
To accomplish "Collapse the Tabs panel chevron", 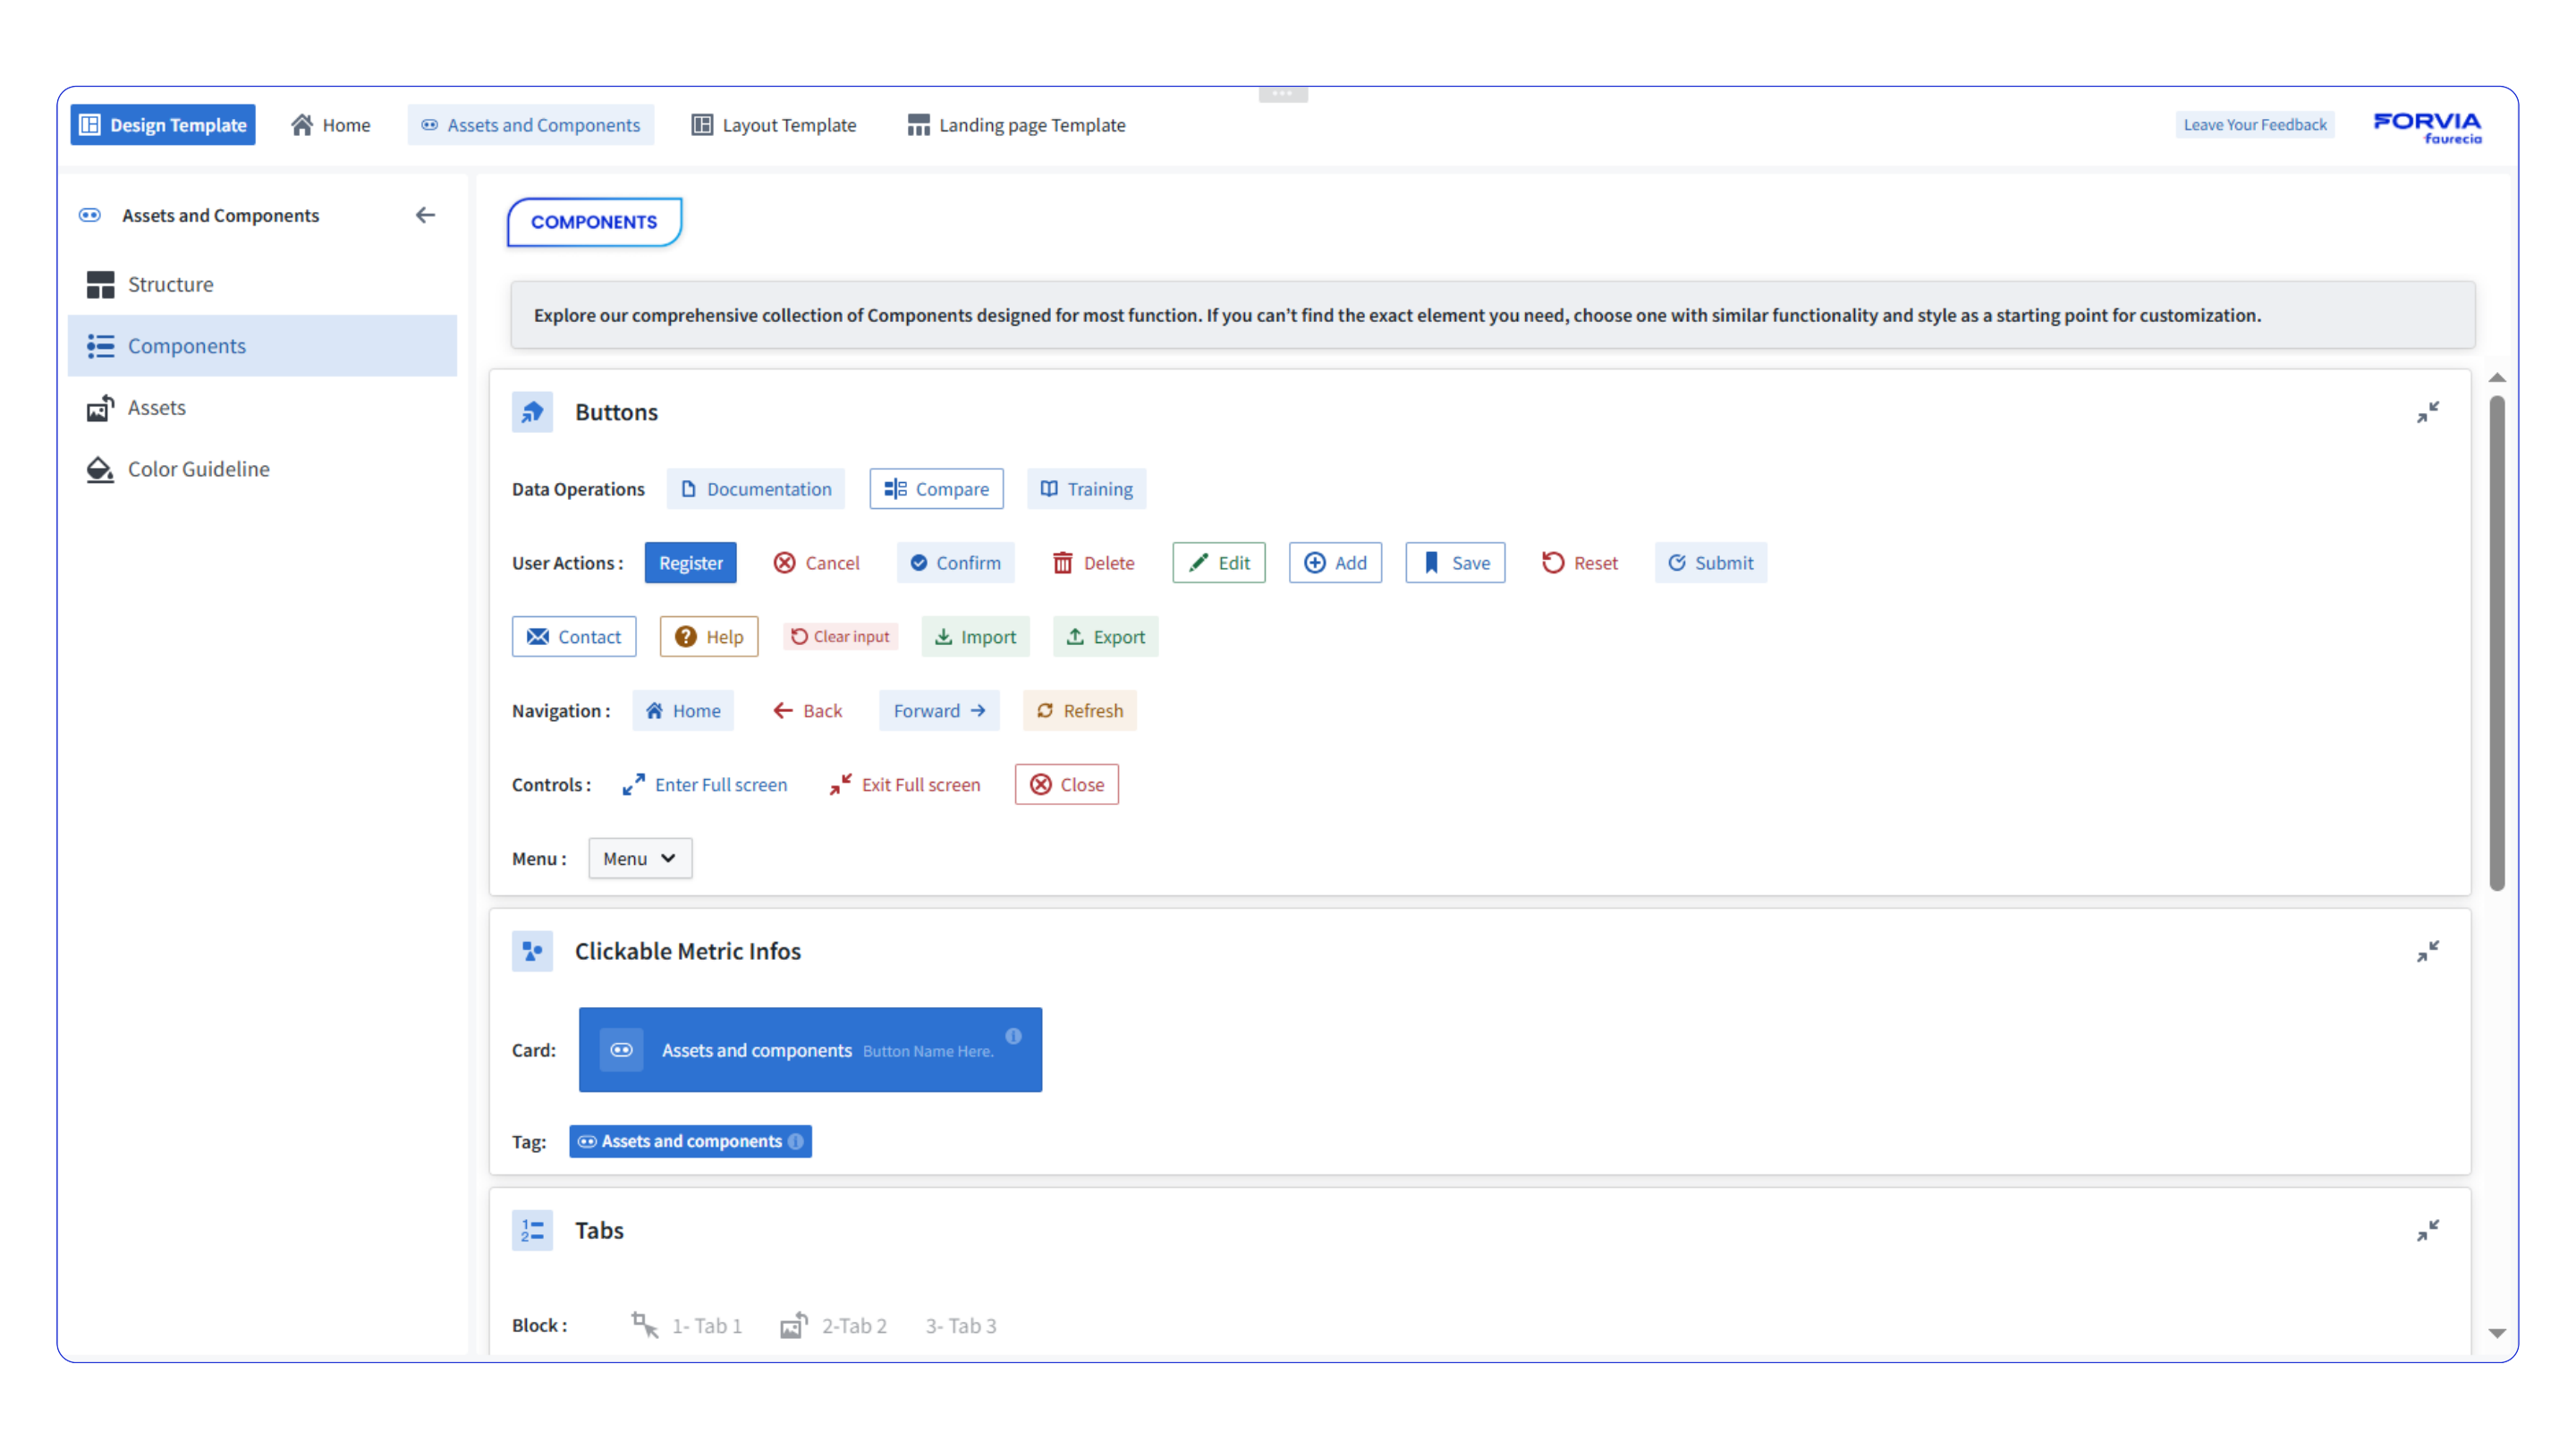I will [2429, 1230].
